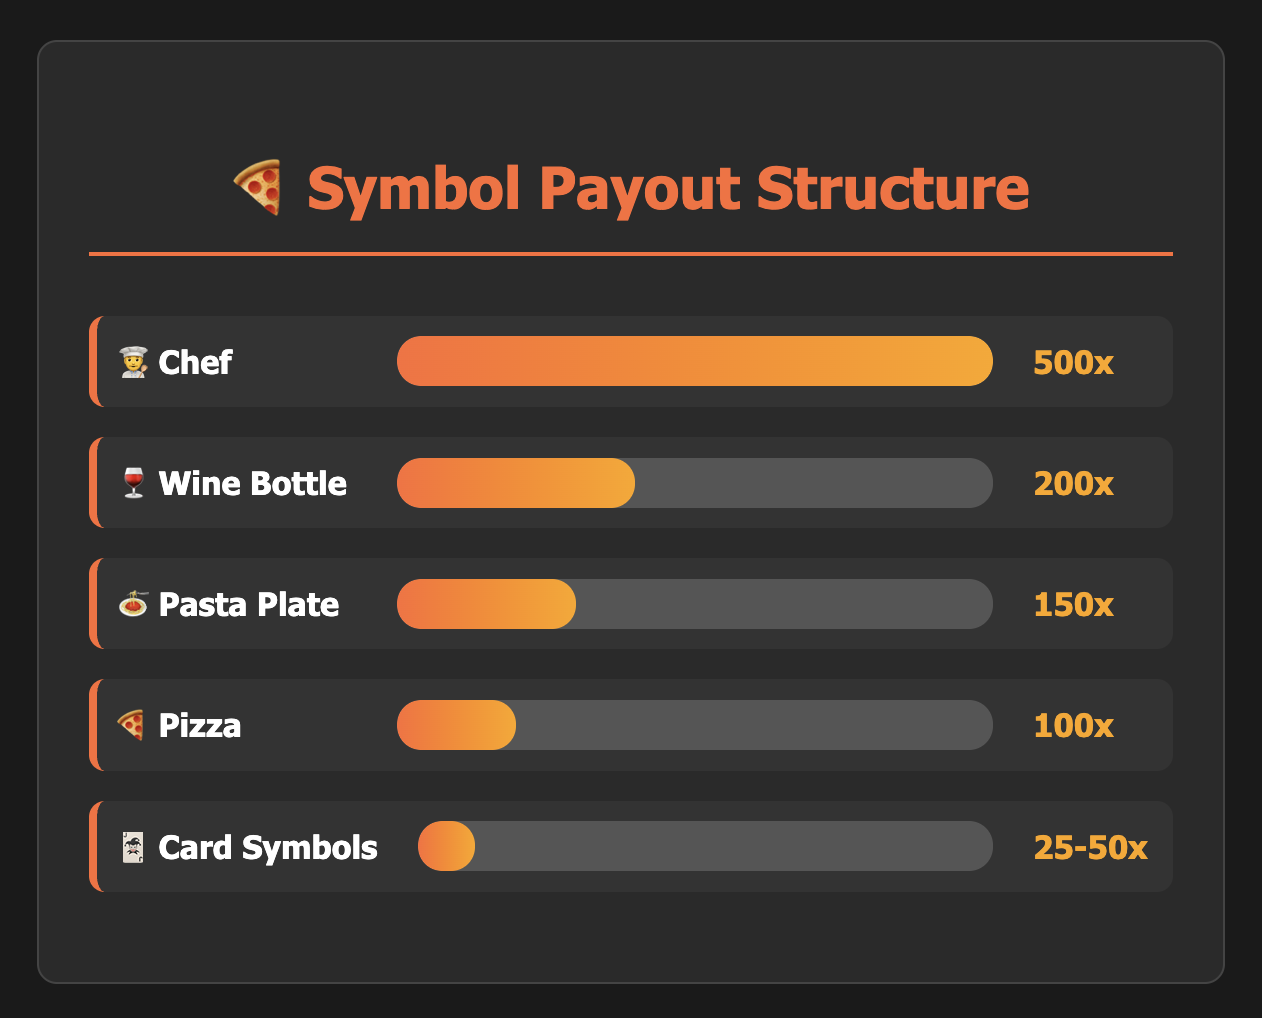Image resolution: width=1262 pixels, height=1018 pixels.
Task: Click the Chef symbol label
Action: point(195,362)
